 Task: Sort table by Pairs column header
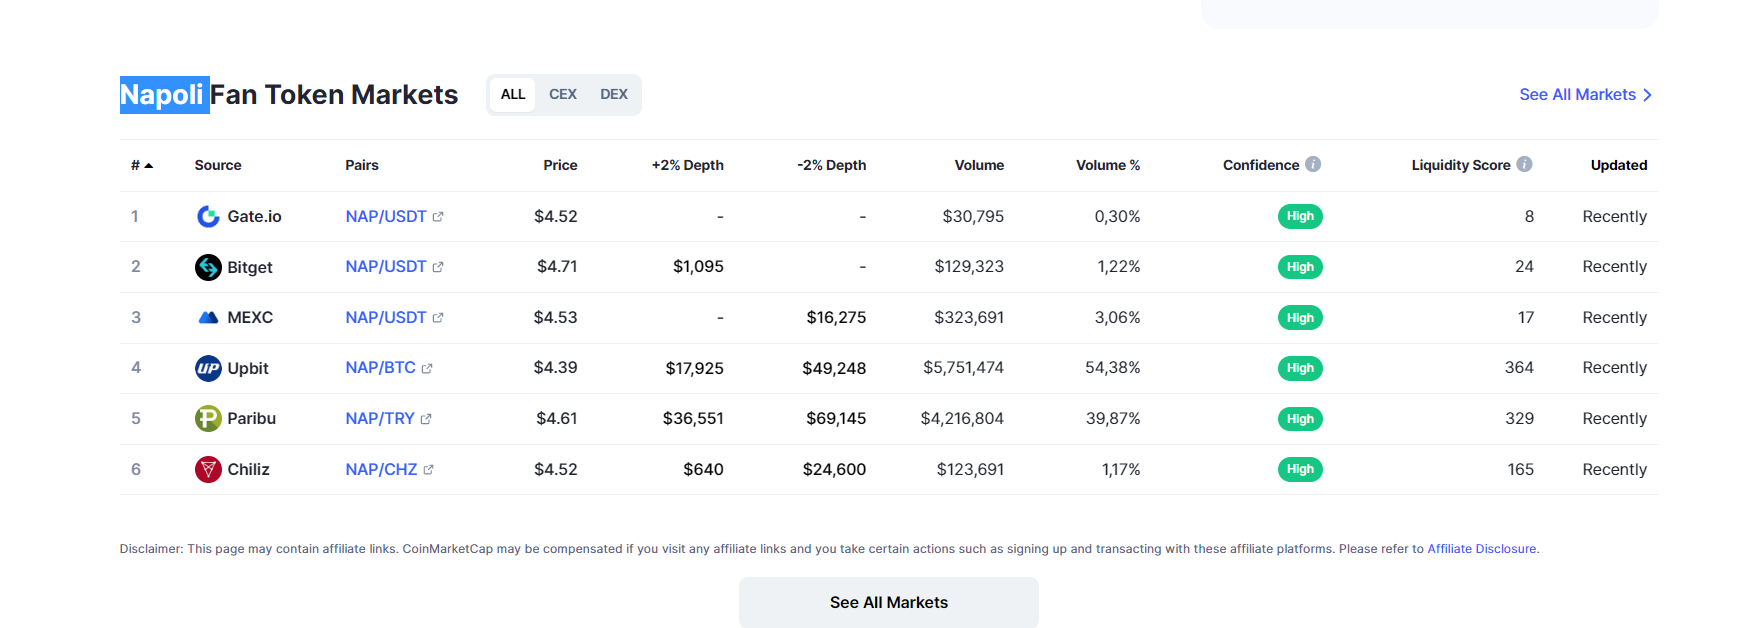[362, 165]
